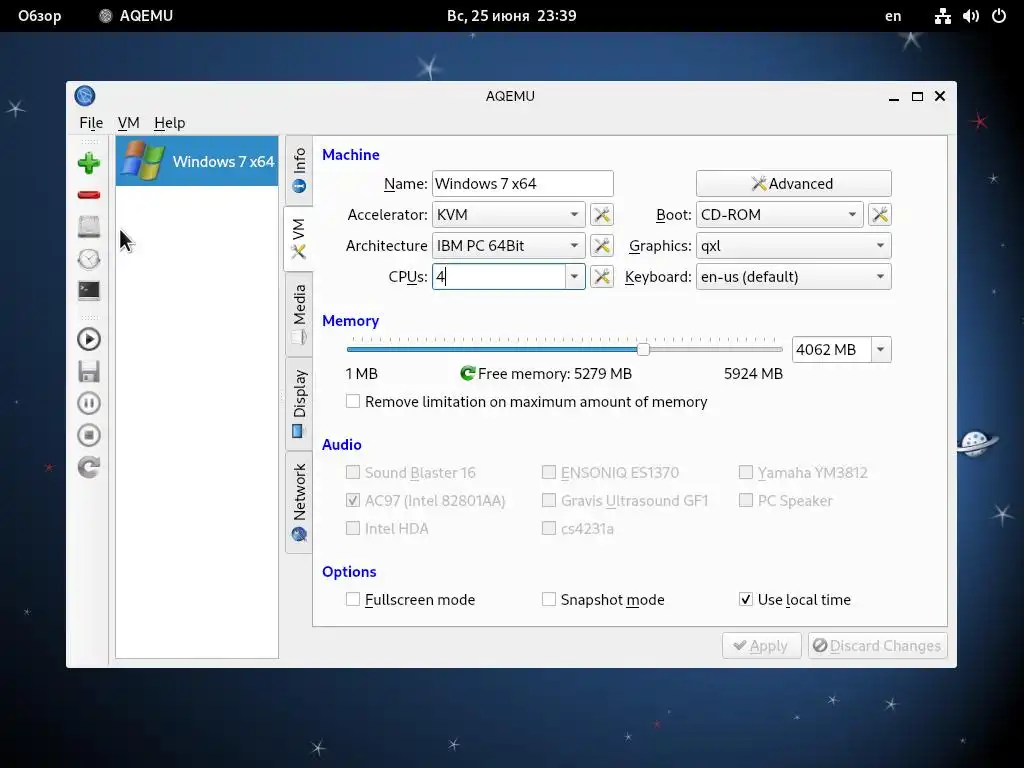Click in the Name text field
The height and width of the screenshot is (768, 1024).
522,184
